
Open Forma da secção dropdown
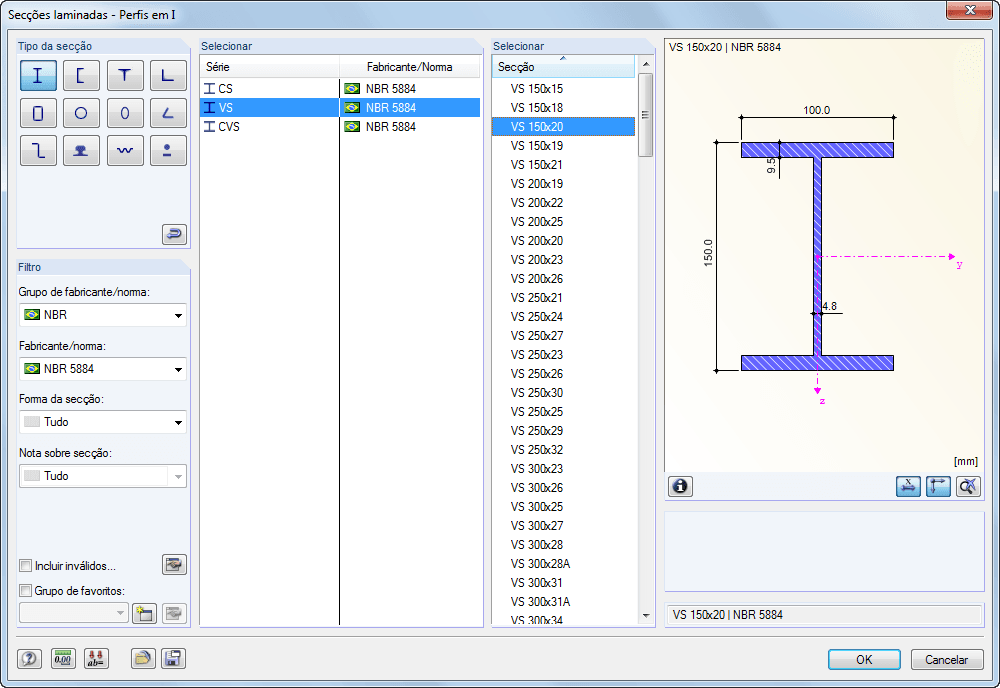103,422
